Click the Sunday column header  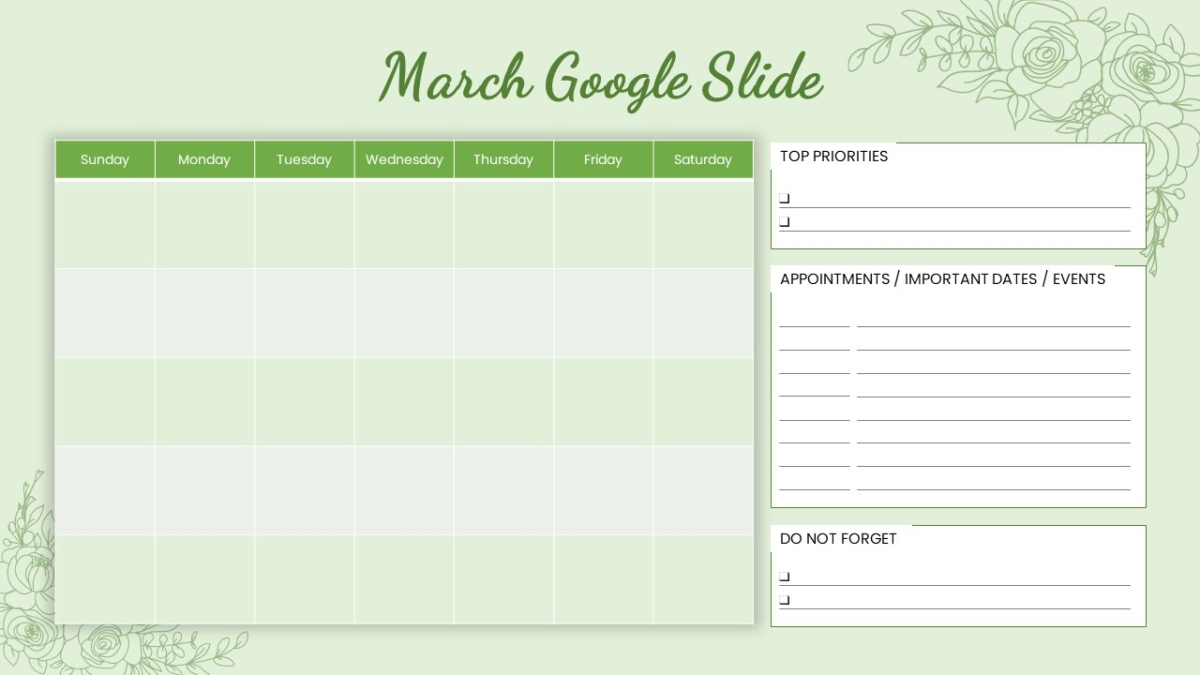(x=105, y=159)
